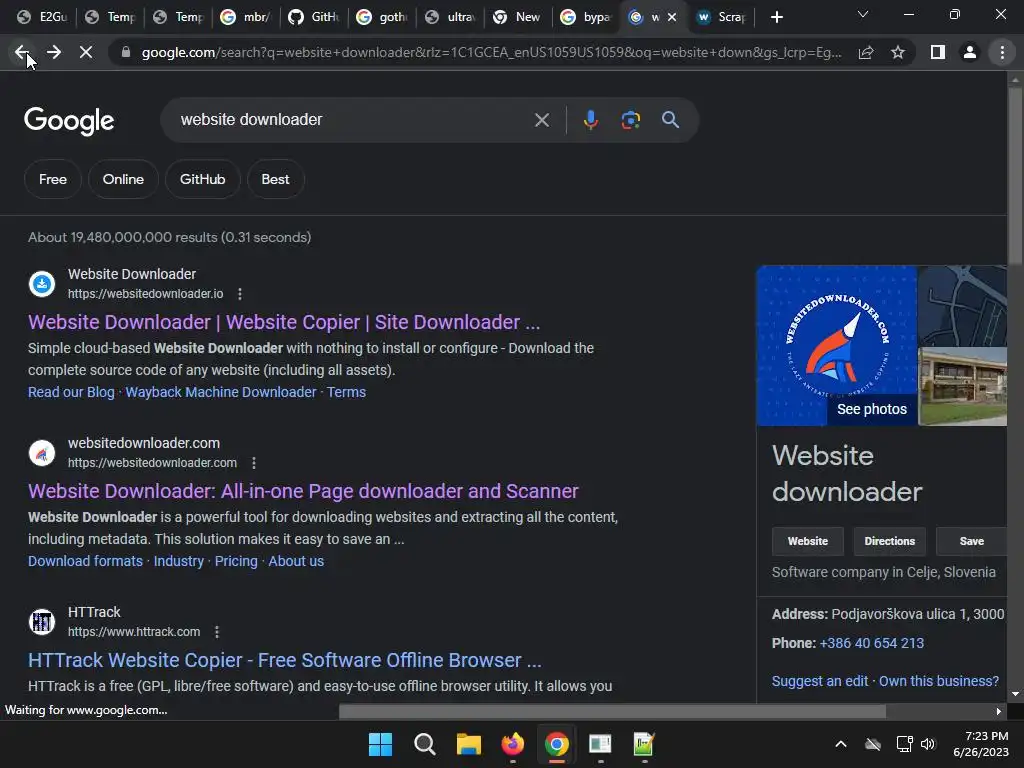The height and width of the screenshot is (768, 1024).
Task: Open the Chrome profile avatar icon
Action: tap(970, 52)
